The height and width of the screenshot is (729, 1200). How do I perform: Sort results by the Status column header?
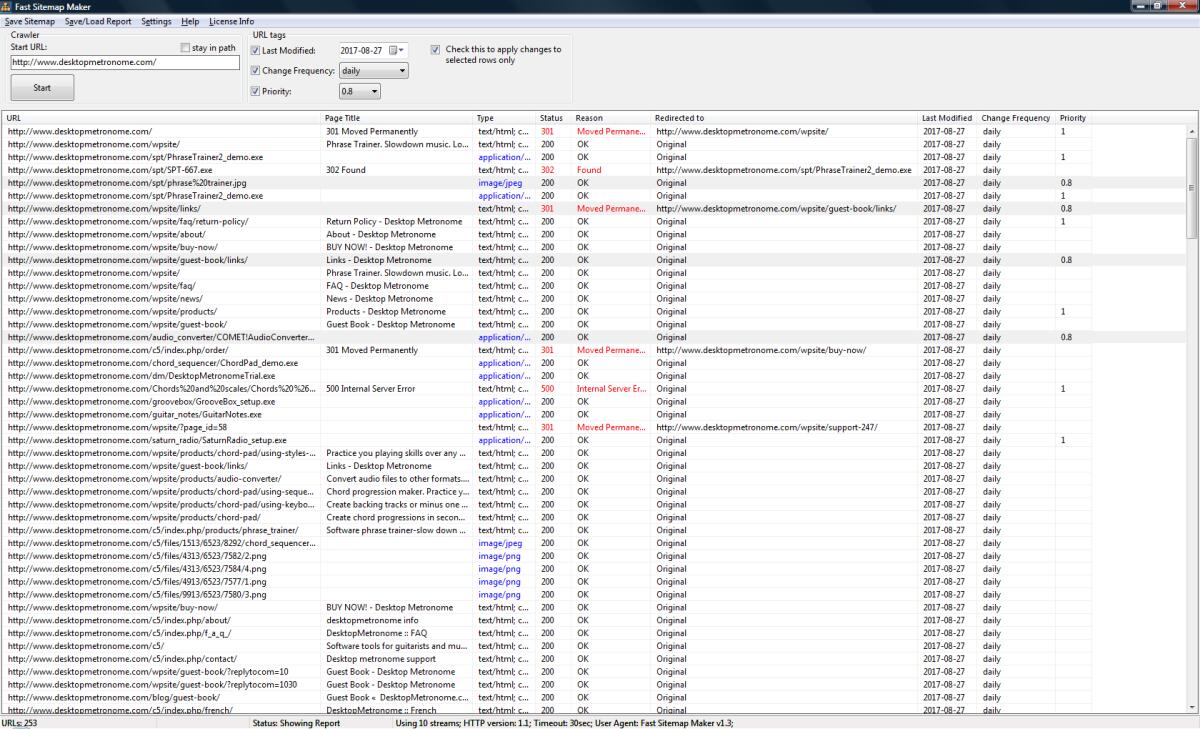(x=552, y=117)
